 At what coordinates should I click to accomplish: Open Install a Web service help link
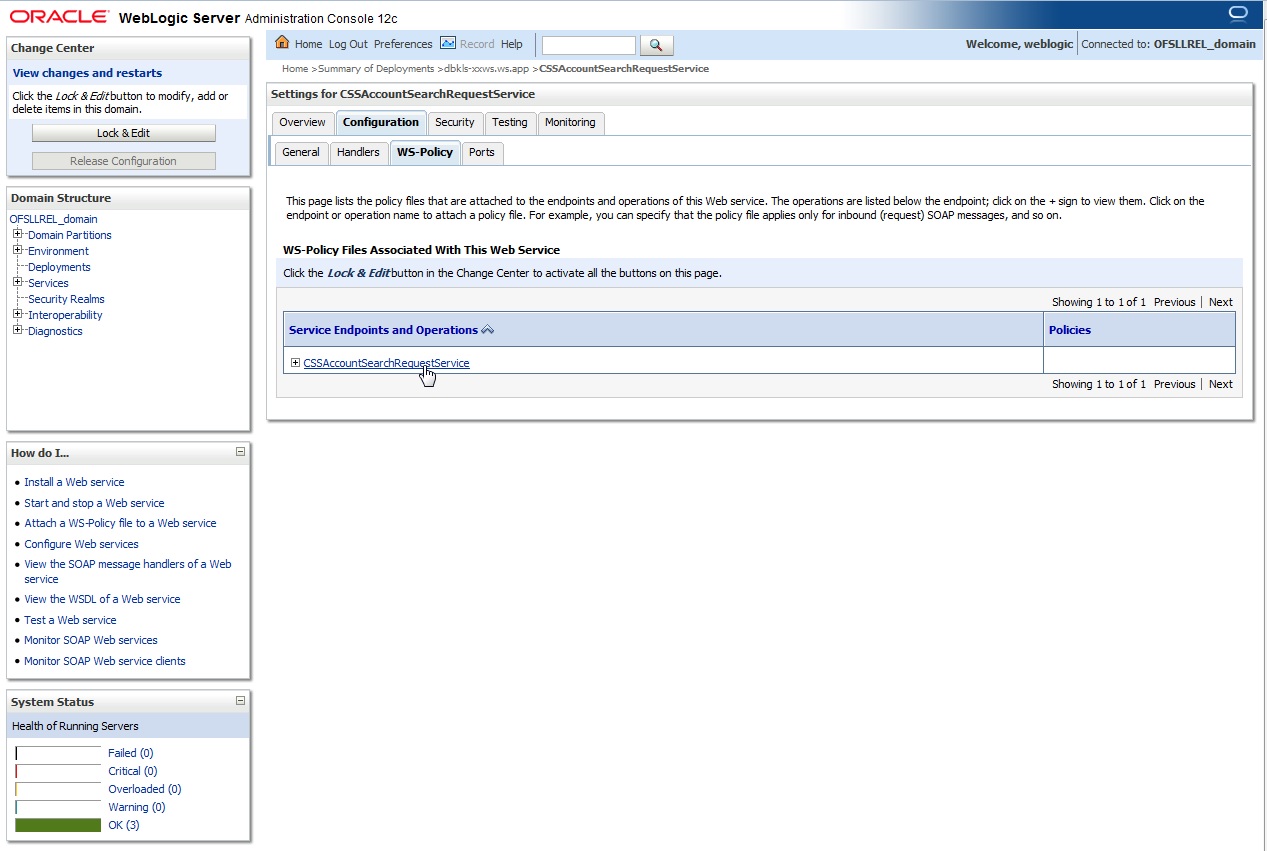pyautogui.click(x=74, y=482)
